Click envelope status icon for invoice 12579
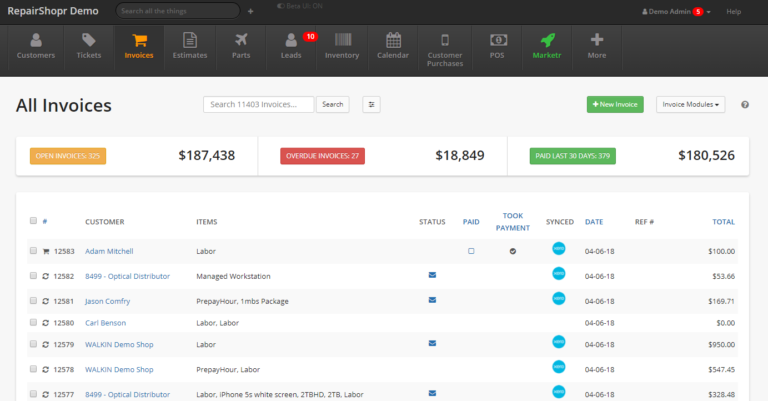The image size is (768, 401). tap(432, 343)
